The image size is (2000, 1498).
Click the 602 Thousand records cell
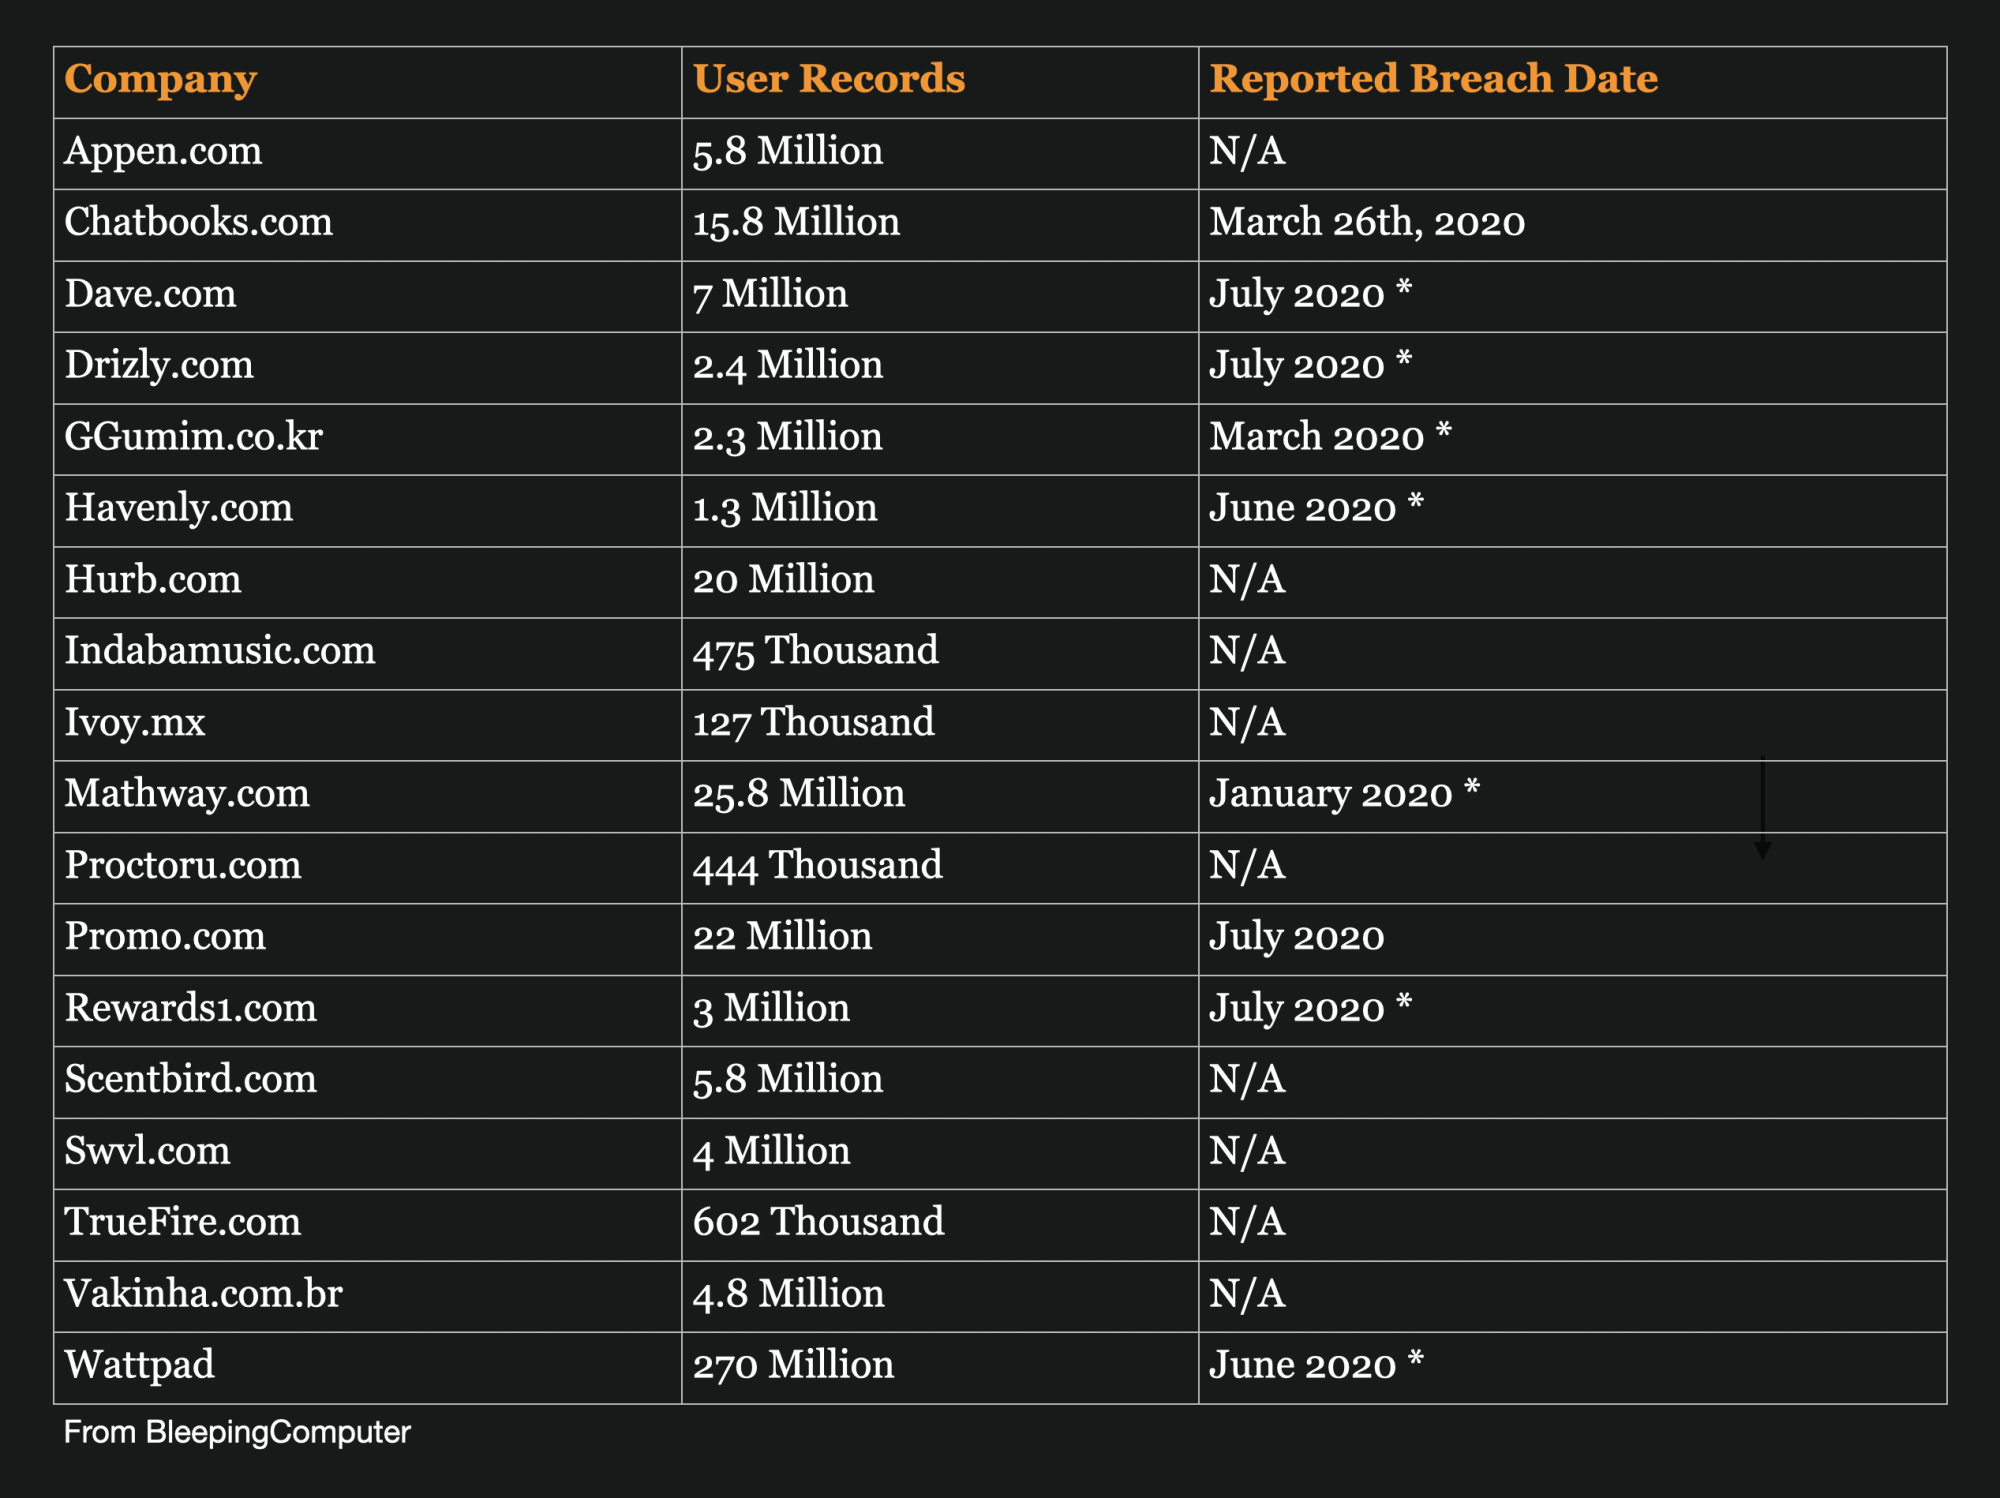818,1222
